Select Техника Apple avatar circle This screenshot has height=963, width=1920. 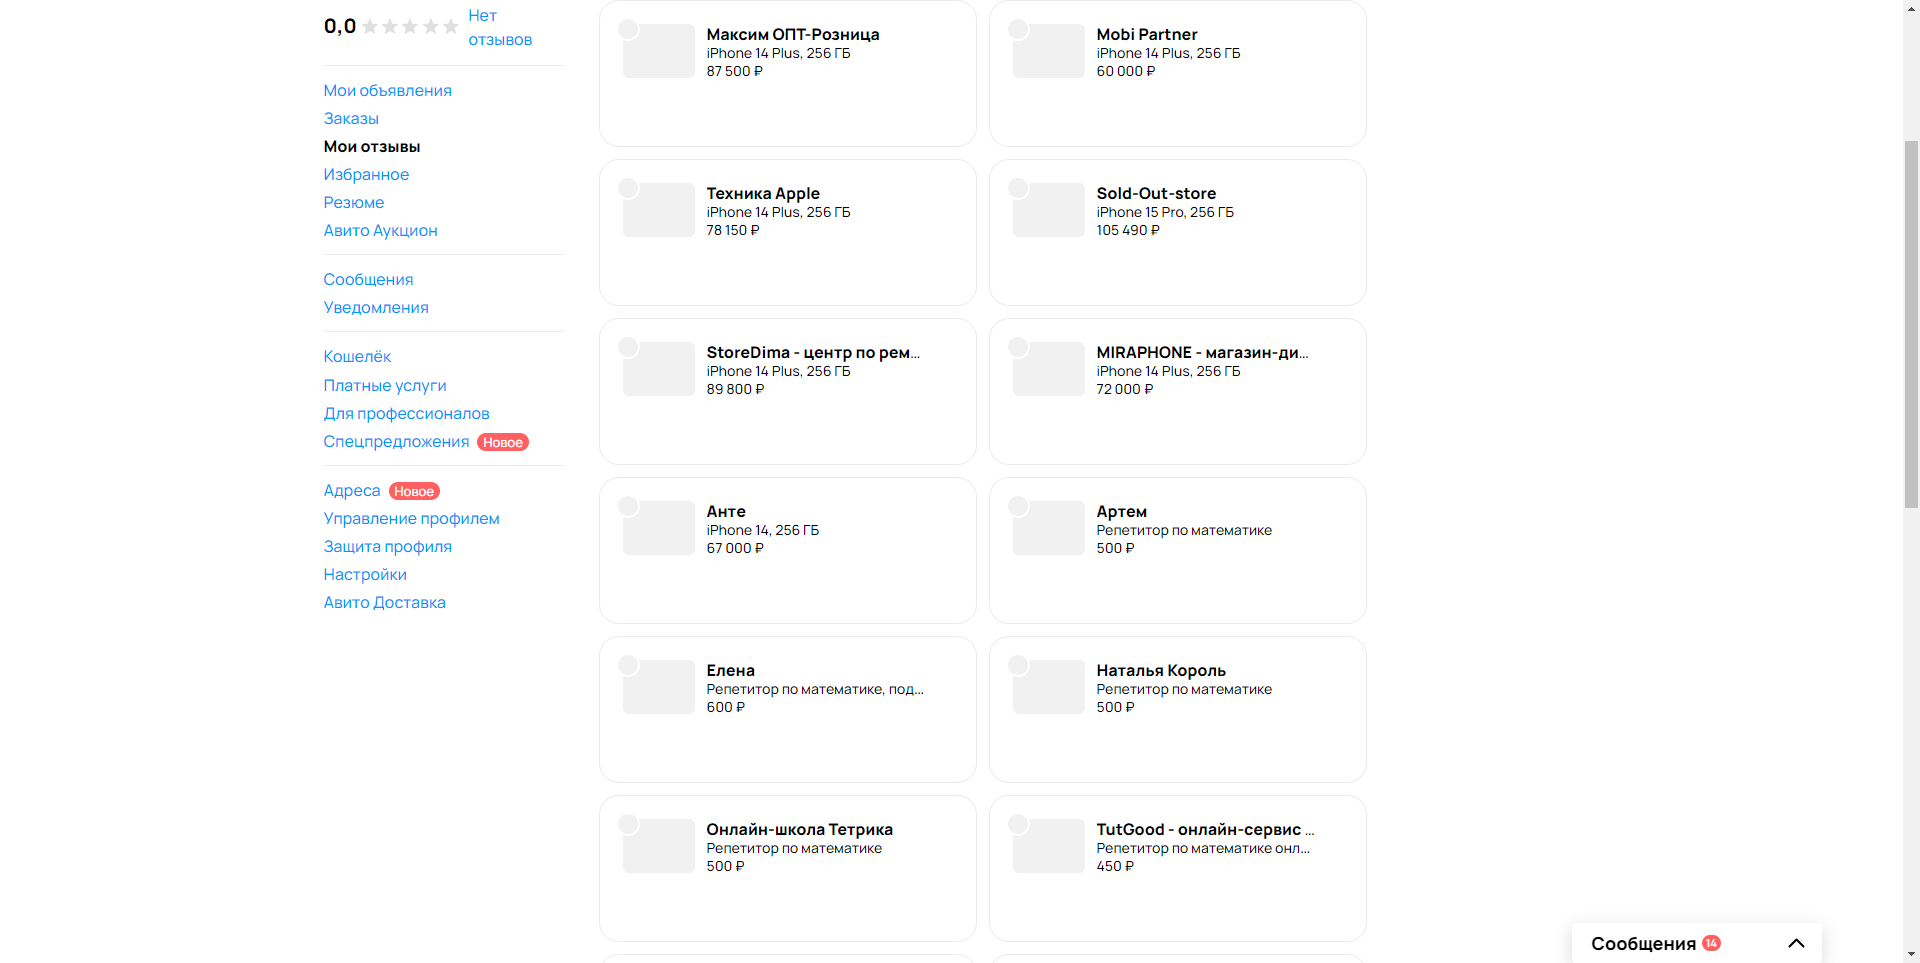[628, 188]
